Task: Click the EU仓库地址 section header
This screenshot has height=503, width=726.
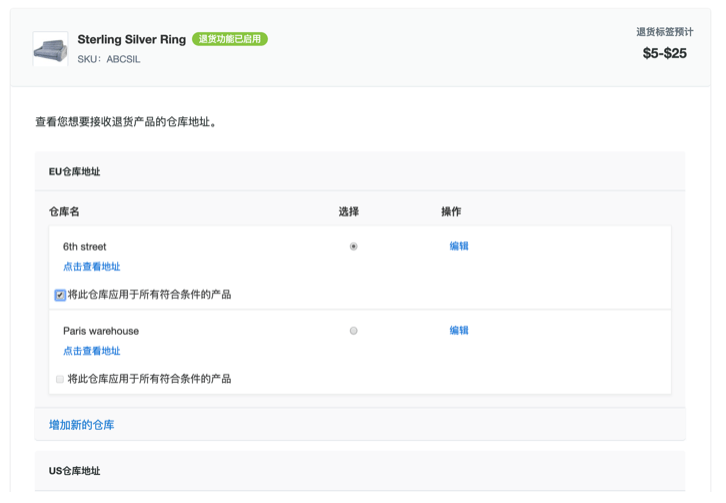Action: coord(75,172)
